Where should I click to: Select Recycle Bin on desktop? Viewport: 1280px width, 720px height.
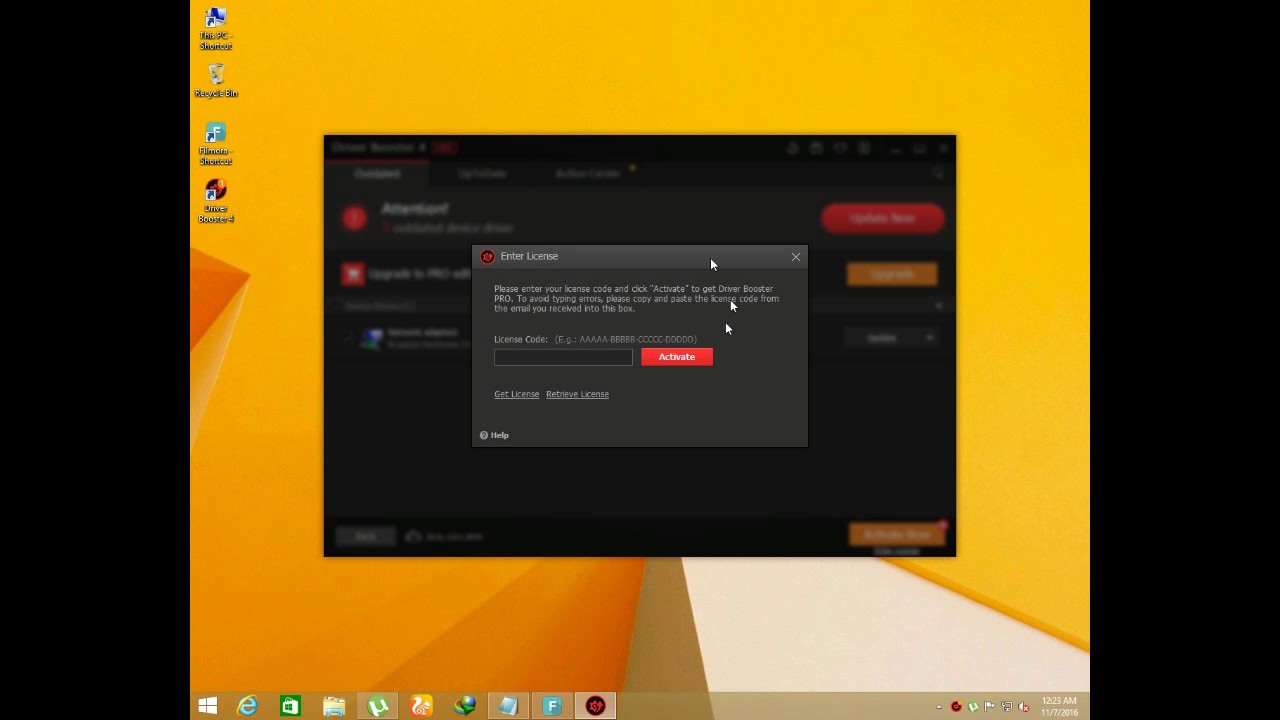[x=216, y=81]
